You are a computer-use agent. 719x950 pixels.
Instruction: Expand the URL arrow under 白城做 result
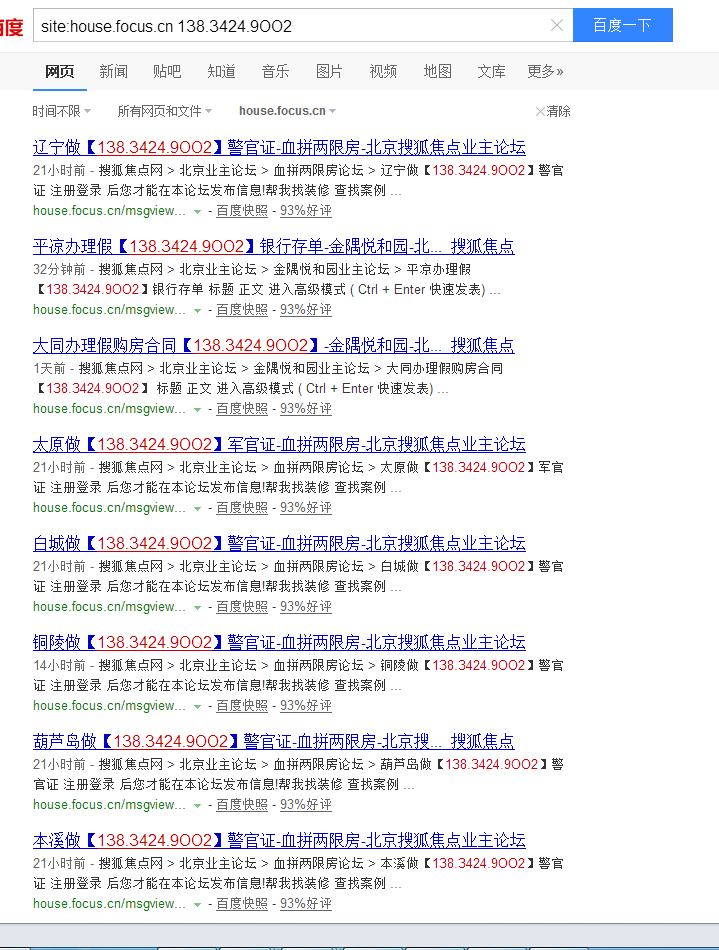click(x=197, y=608)
